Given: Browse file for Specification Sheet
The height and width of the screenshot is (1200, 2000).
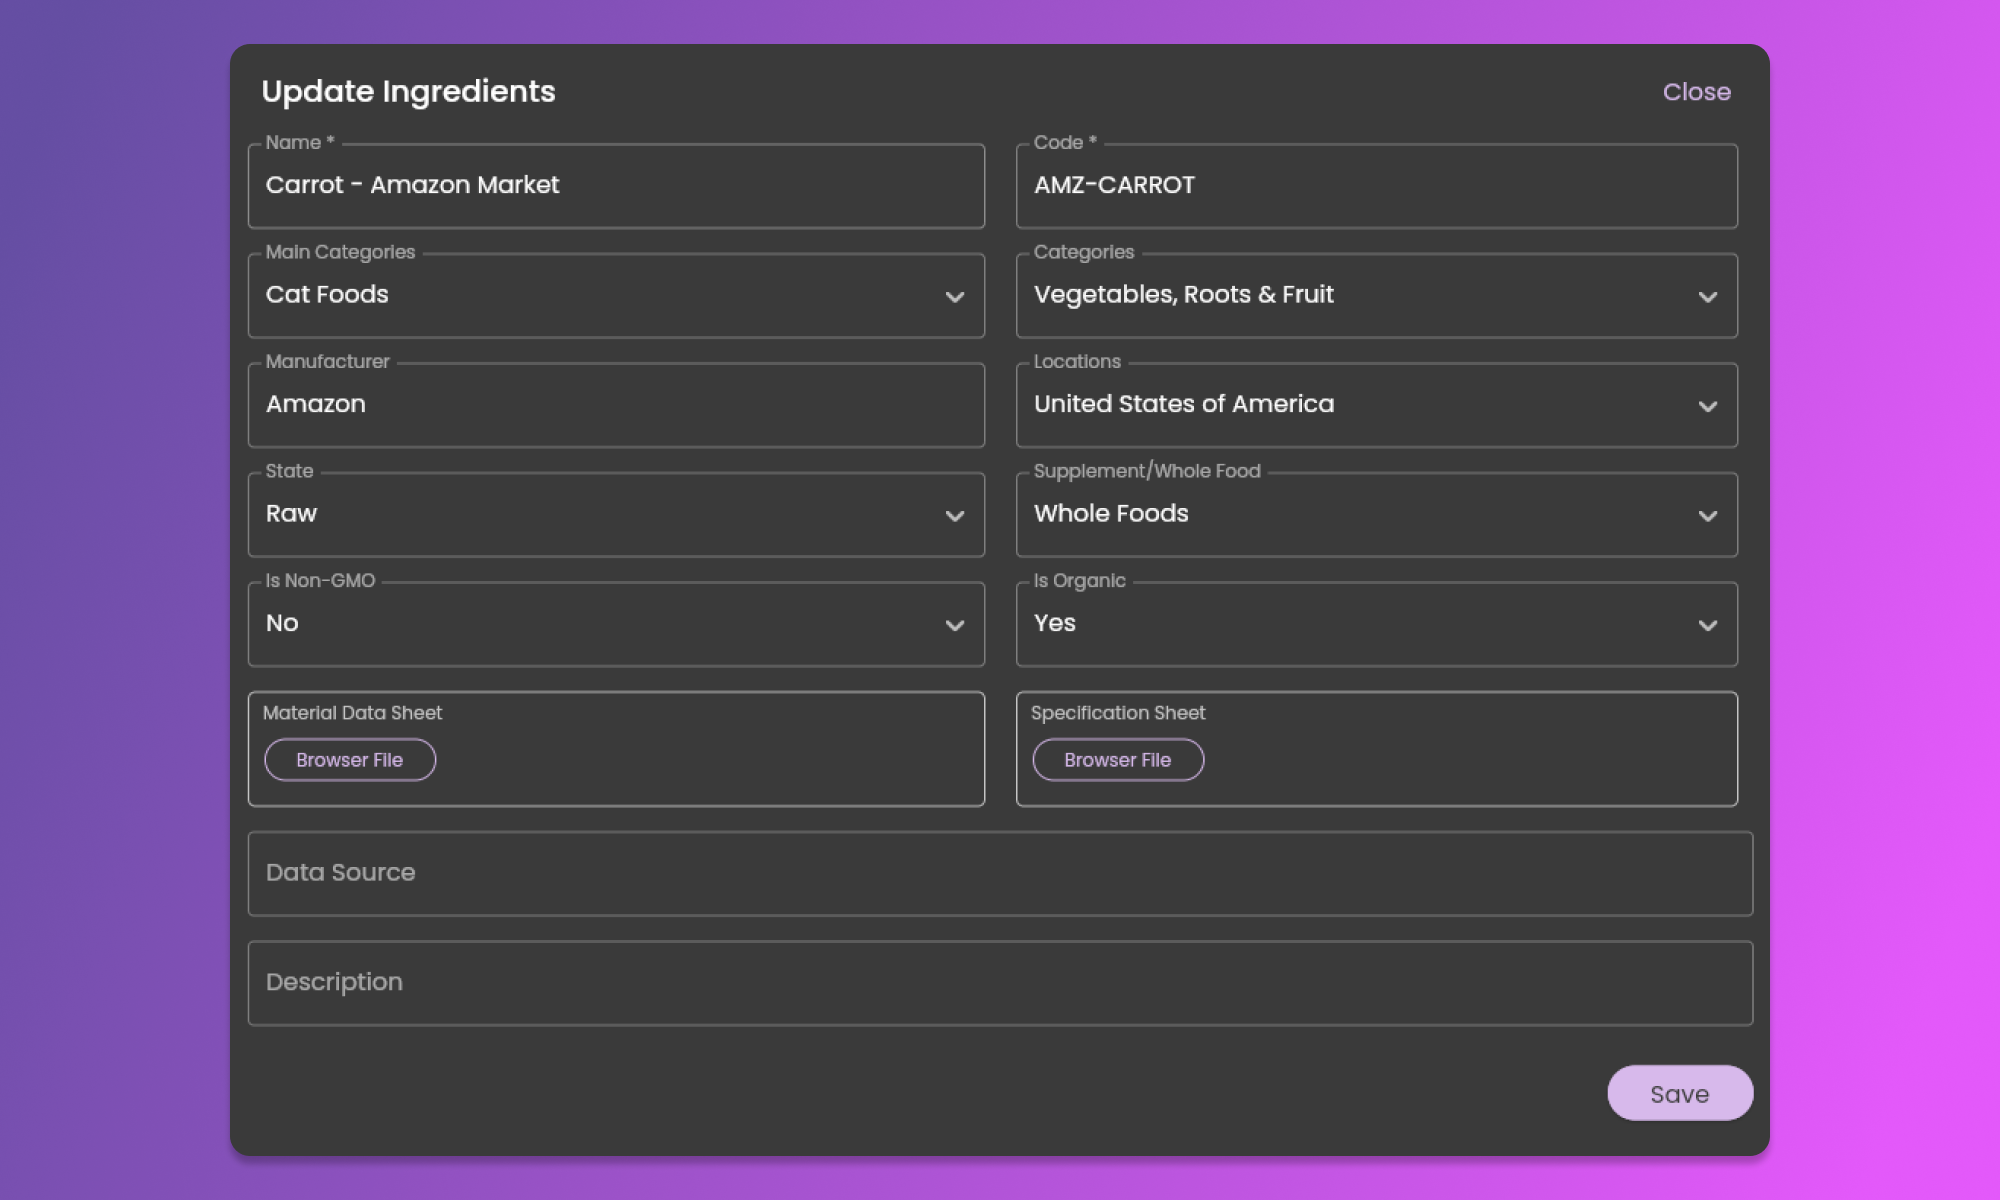Looking at the screenshot, I should pos(1117,760).
